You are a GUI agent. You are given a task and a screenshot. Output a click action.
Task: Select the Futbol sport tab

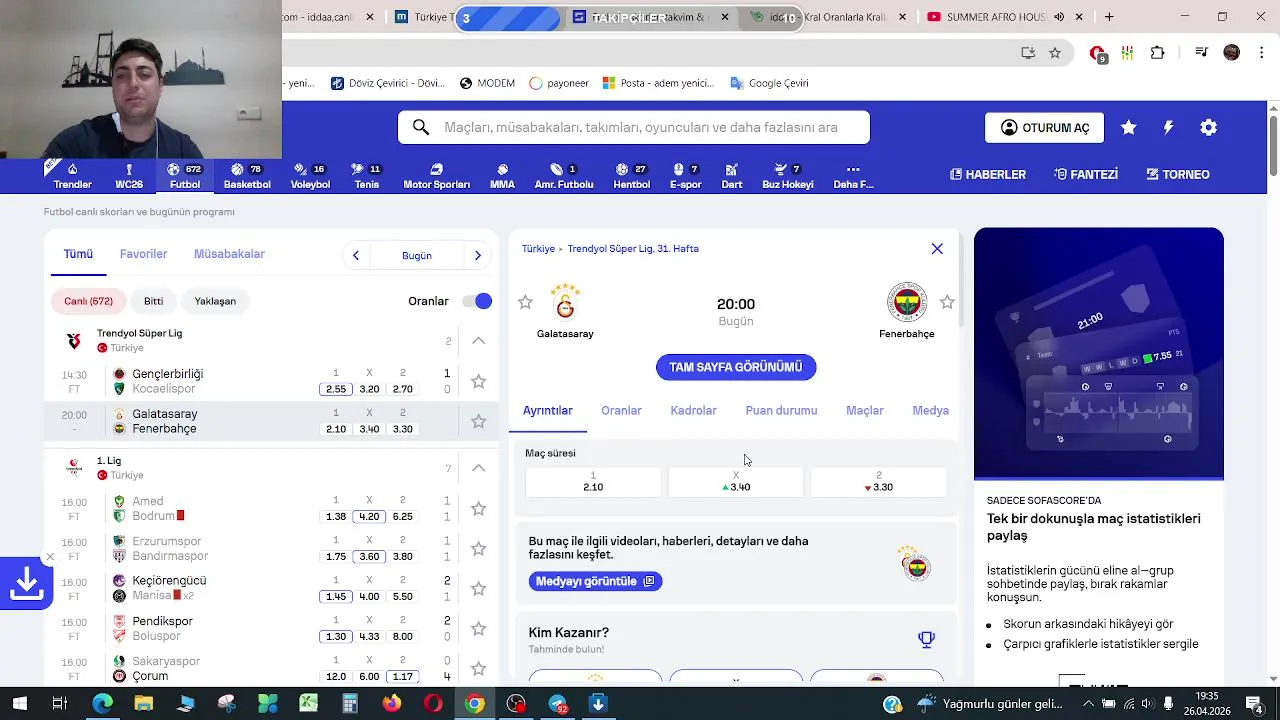(185, 176)
